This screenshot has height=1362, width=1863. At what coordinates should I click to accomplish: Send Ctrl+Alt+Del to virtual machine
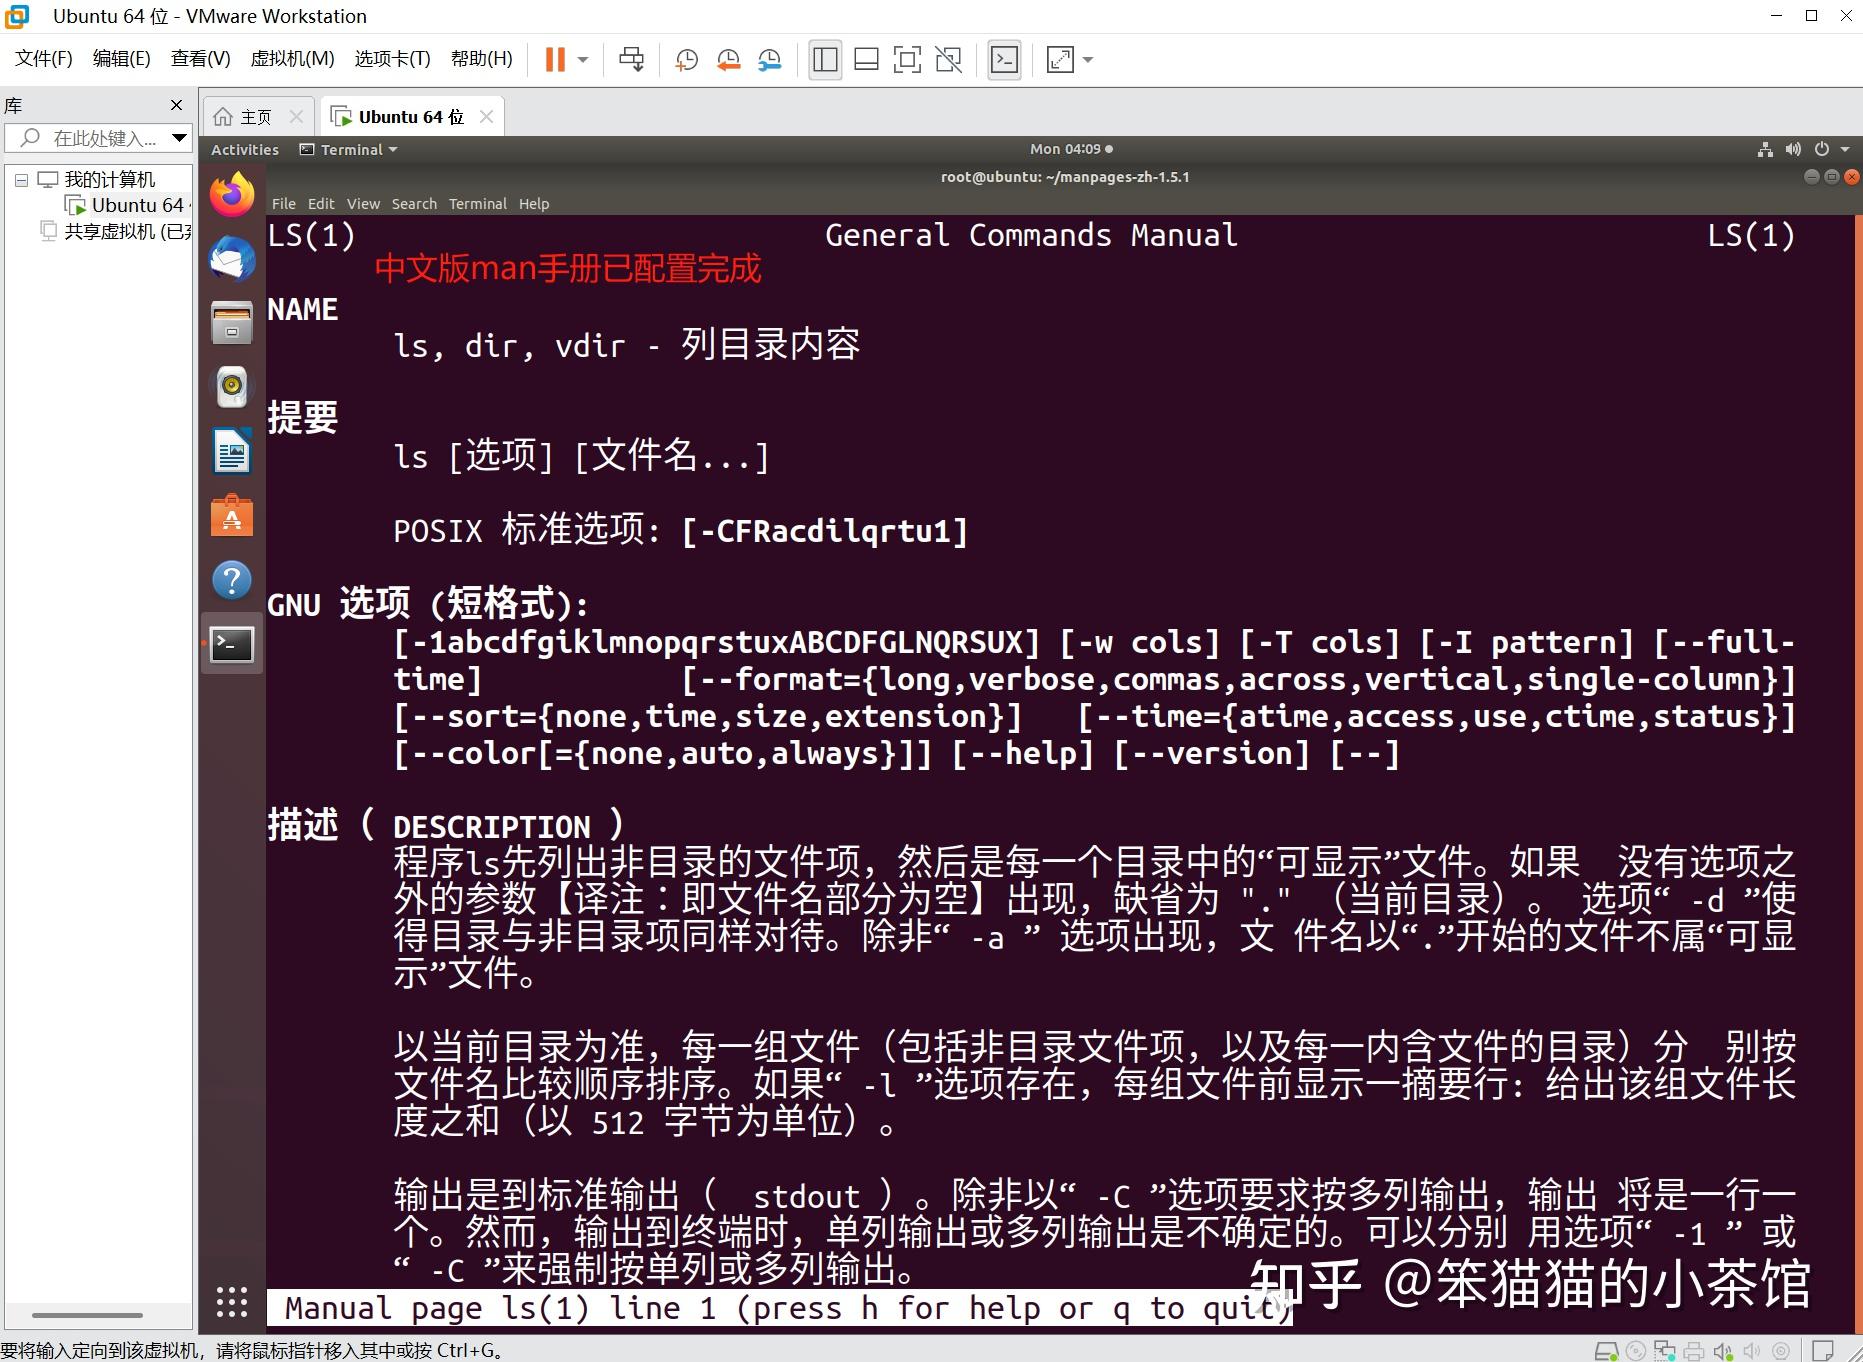pos(631,60)
